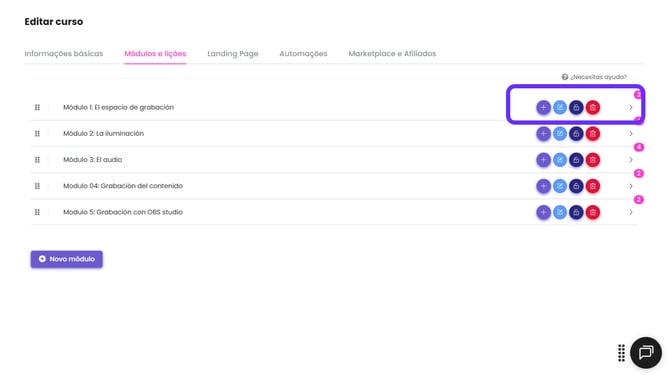Grab drag handle of Módulo 3 row

[37, 160]
